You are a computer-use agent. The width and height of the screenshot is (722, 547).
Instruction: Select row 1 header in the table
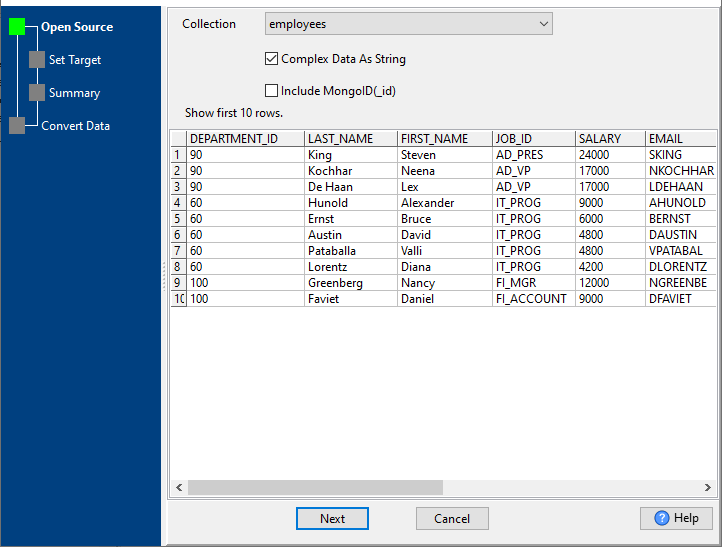178,155
